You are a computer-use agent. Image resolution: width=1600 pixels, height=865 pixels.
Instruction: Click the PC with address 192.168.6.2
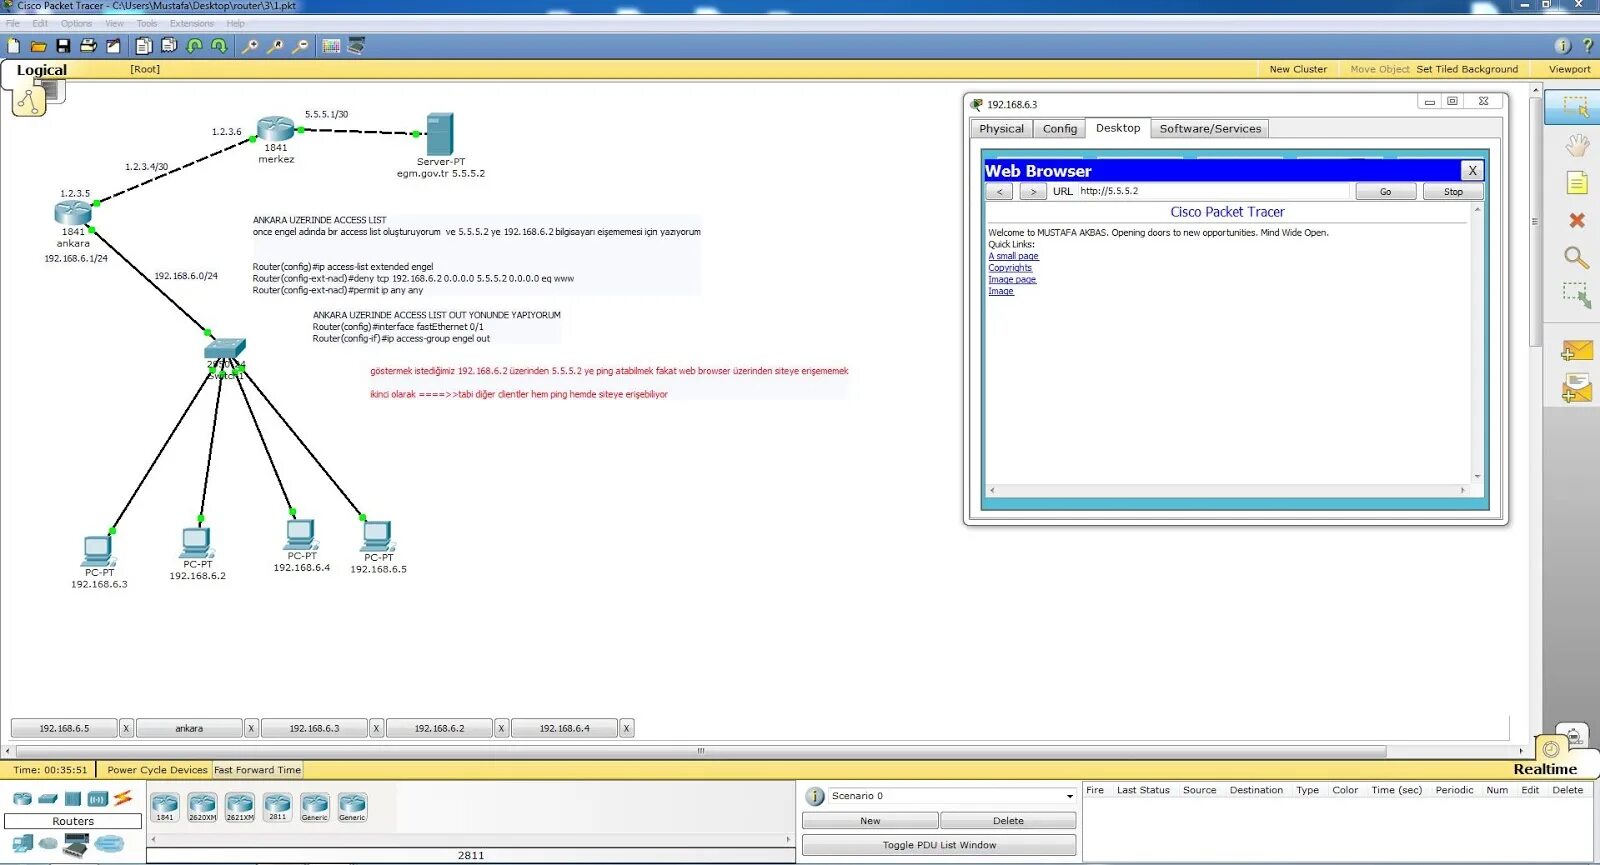click(196, 543)
